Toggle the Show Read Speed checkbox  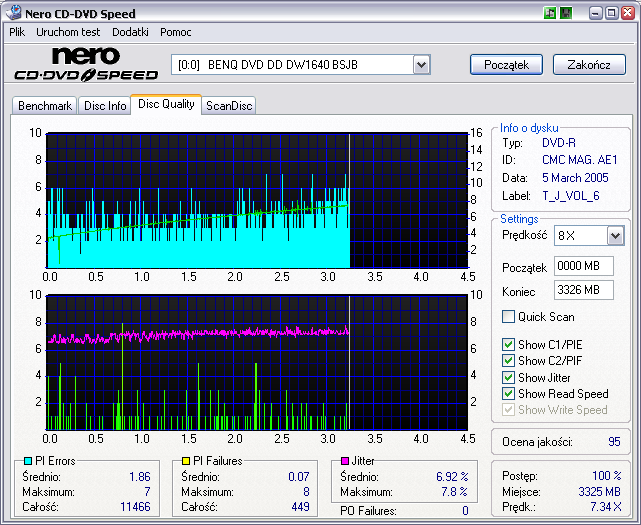[508, 393]
